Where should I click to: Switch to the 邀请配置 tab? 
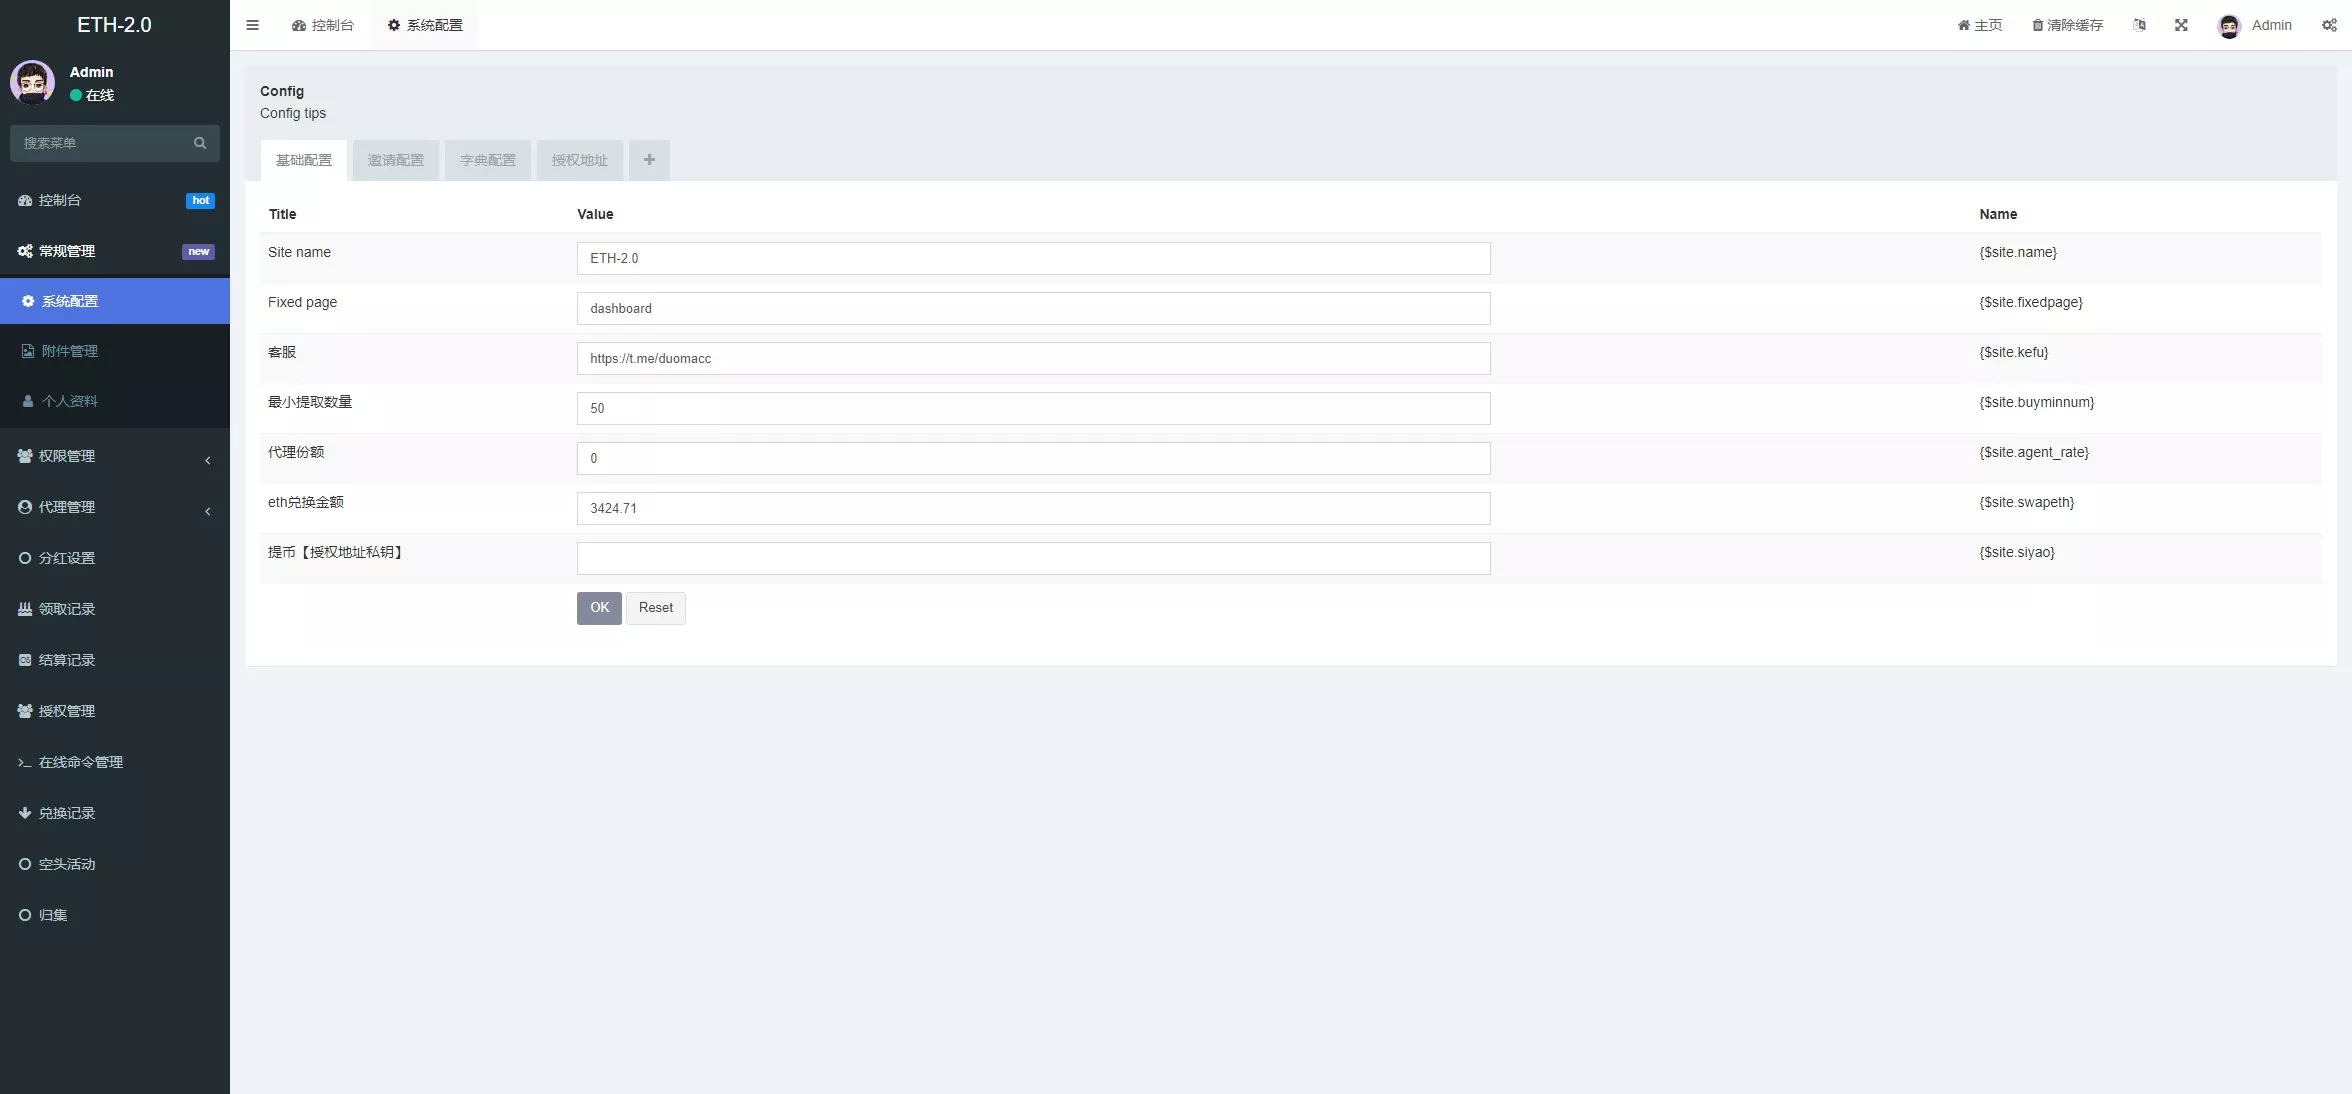point(395,160)
